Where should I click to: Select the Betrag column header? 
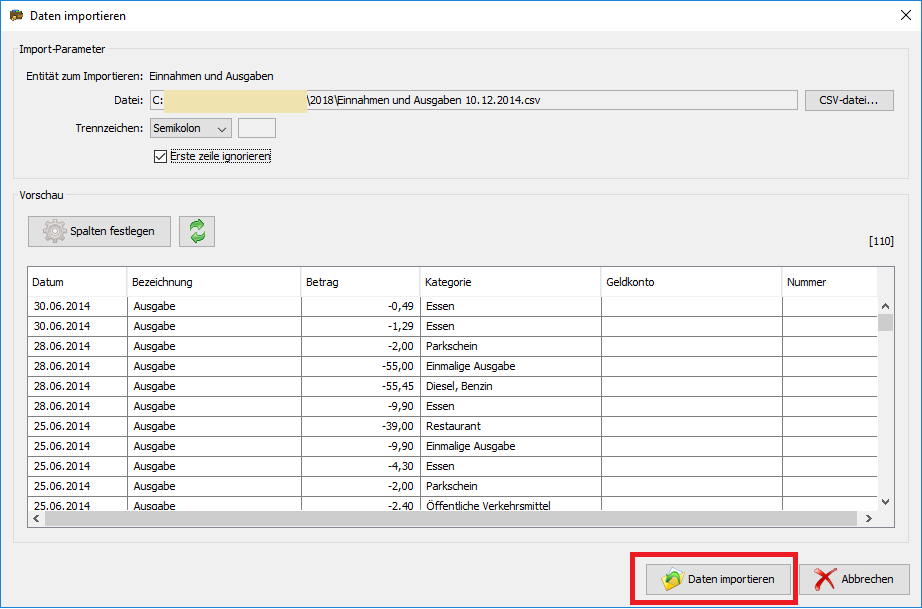point(360,282)
